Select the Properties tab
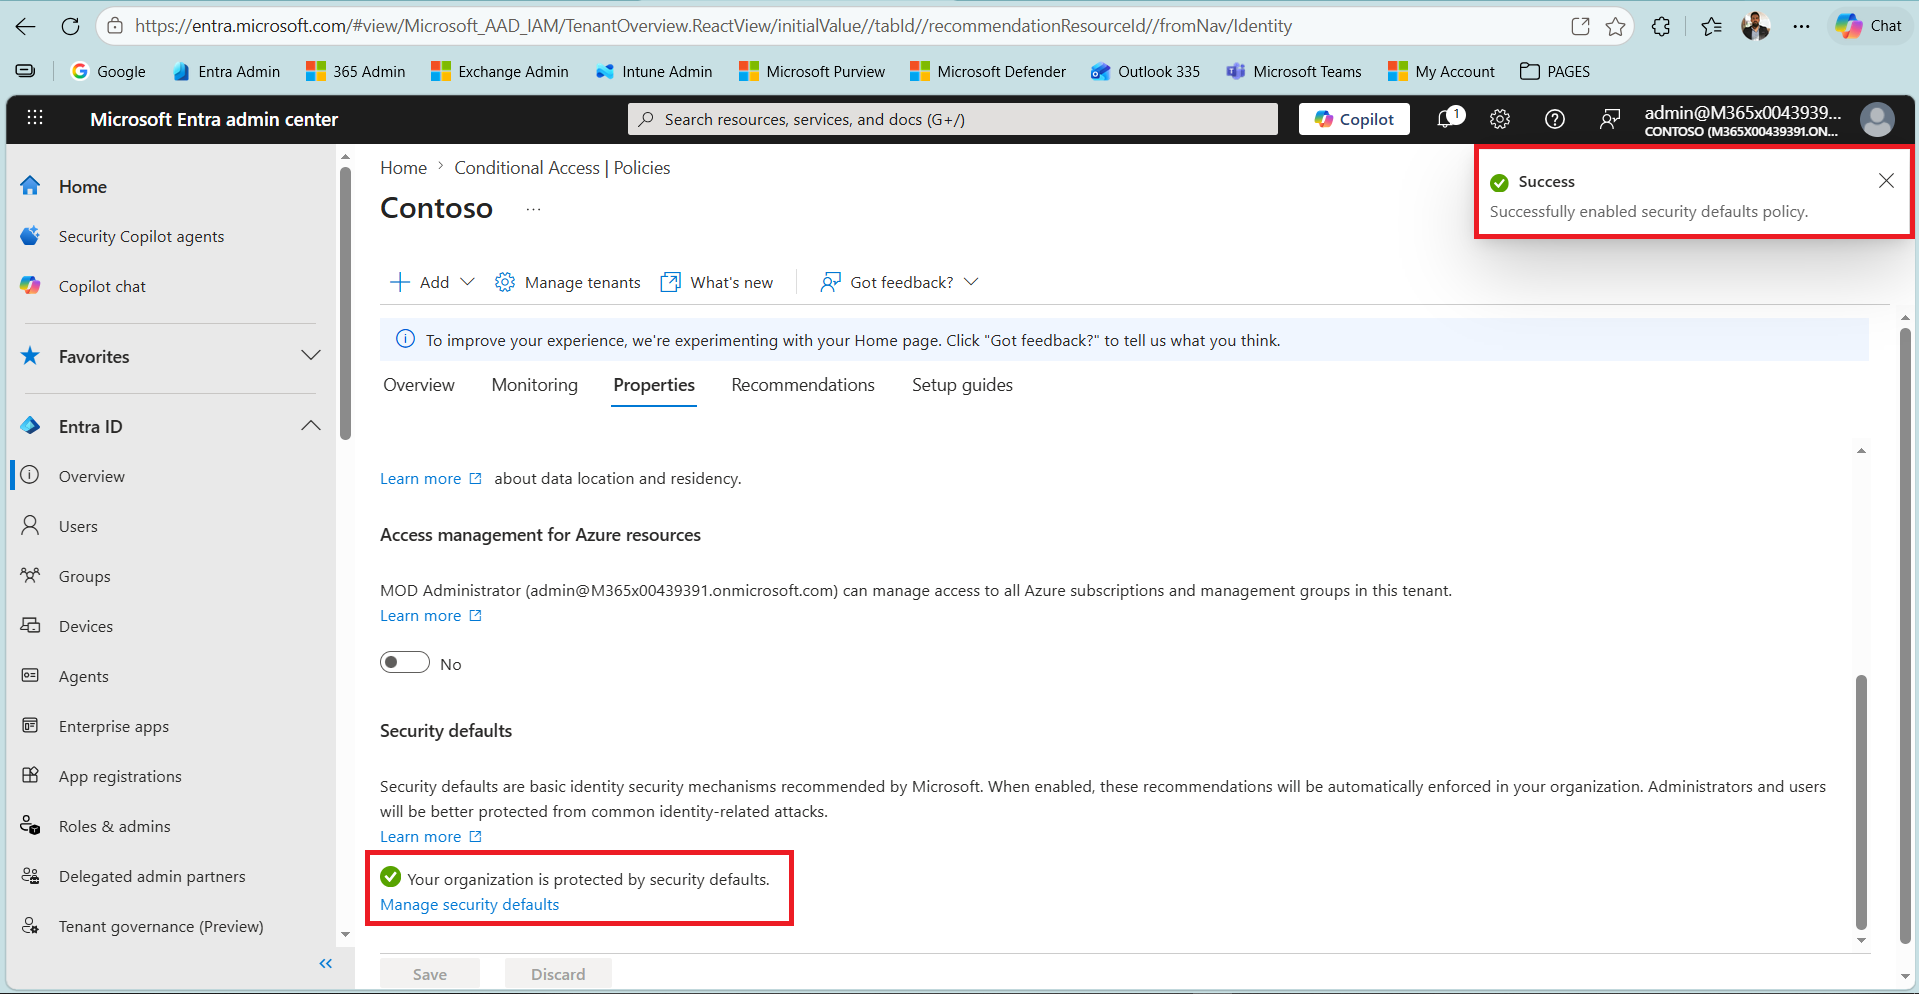The image size is (1919, 994). click(654, 385)
